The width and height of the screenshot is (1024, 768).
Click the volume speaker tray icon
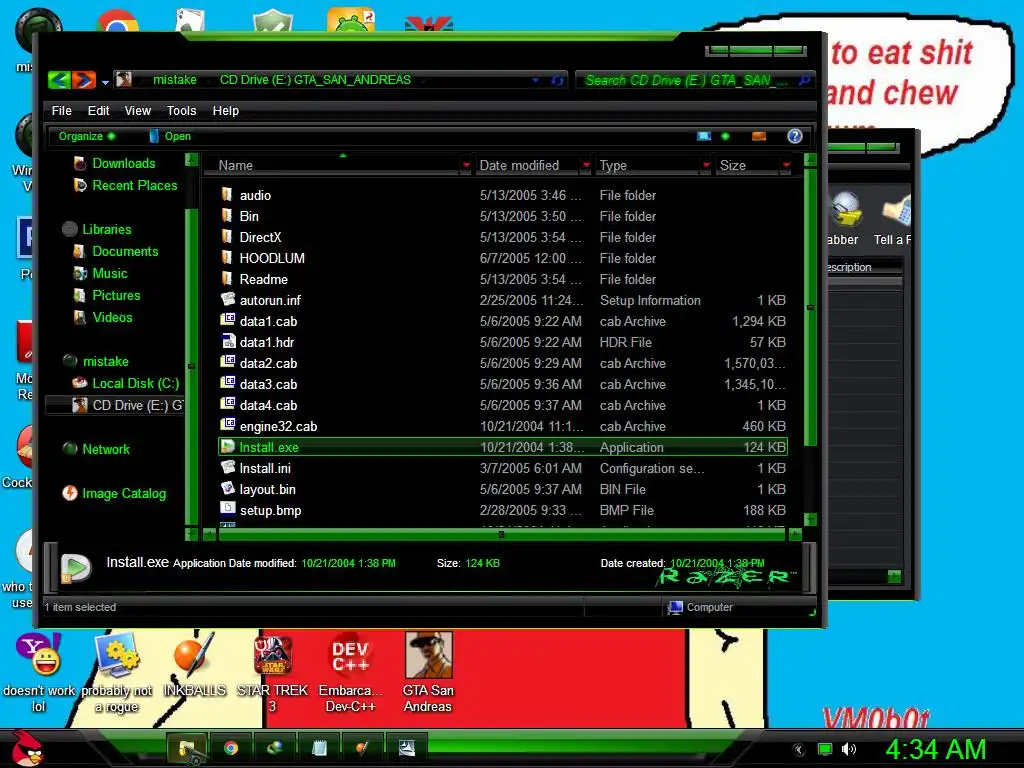coord(848,749)
